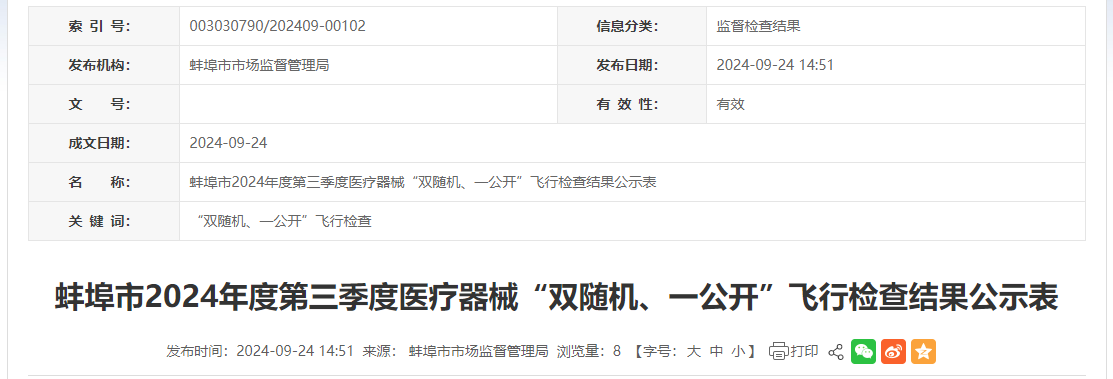Click the 文号 label cell
Viewport: 1113px width, 379px height.
(104, 104)
